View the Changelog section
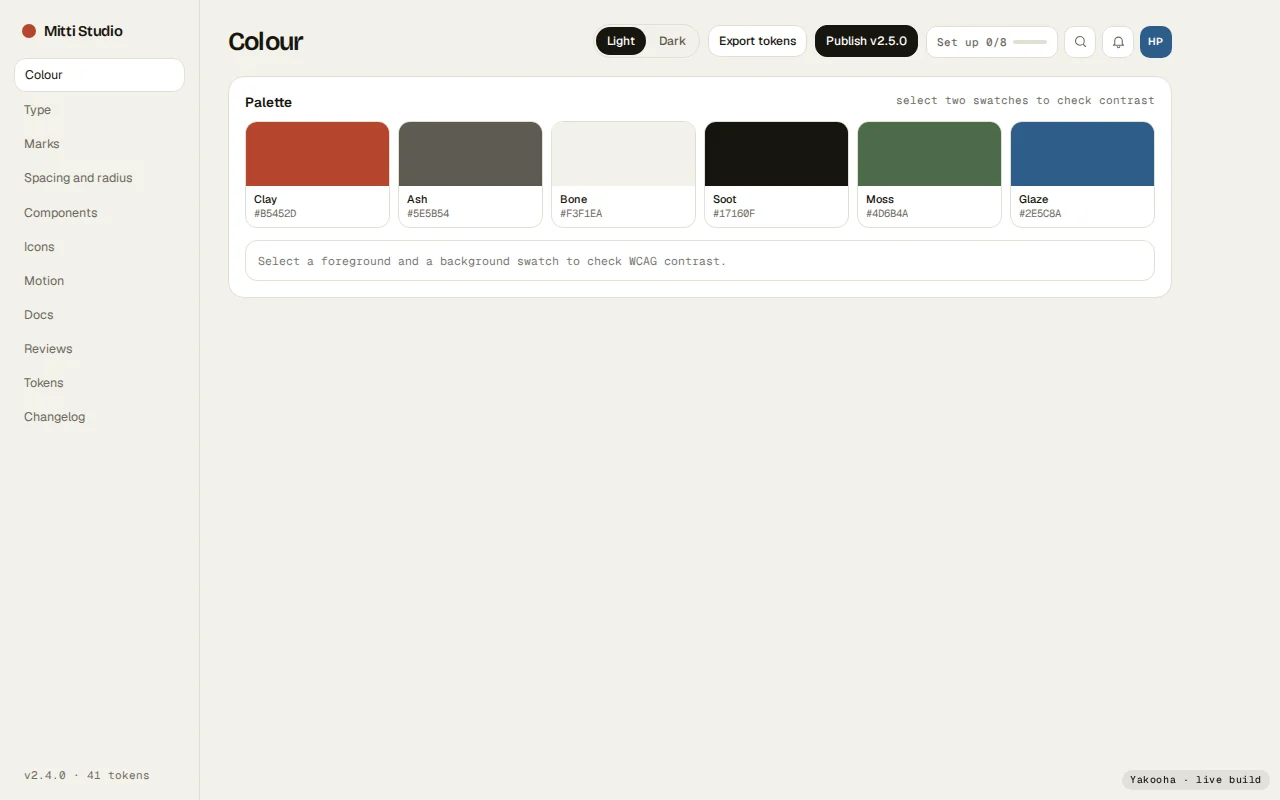The image size is (1280, 800). pos(99,417)
